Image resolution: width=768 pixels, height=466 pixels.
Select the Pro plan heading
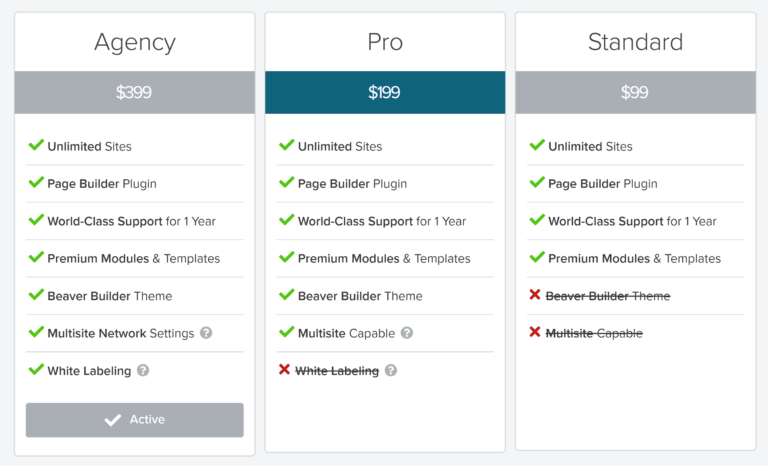click(385, 42)
